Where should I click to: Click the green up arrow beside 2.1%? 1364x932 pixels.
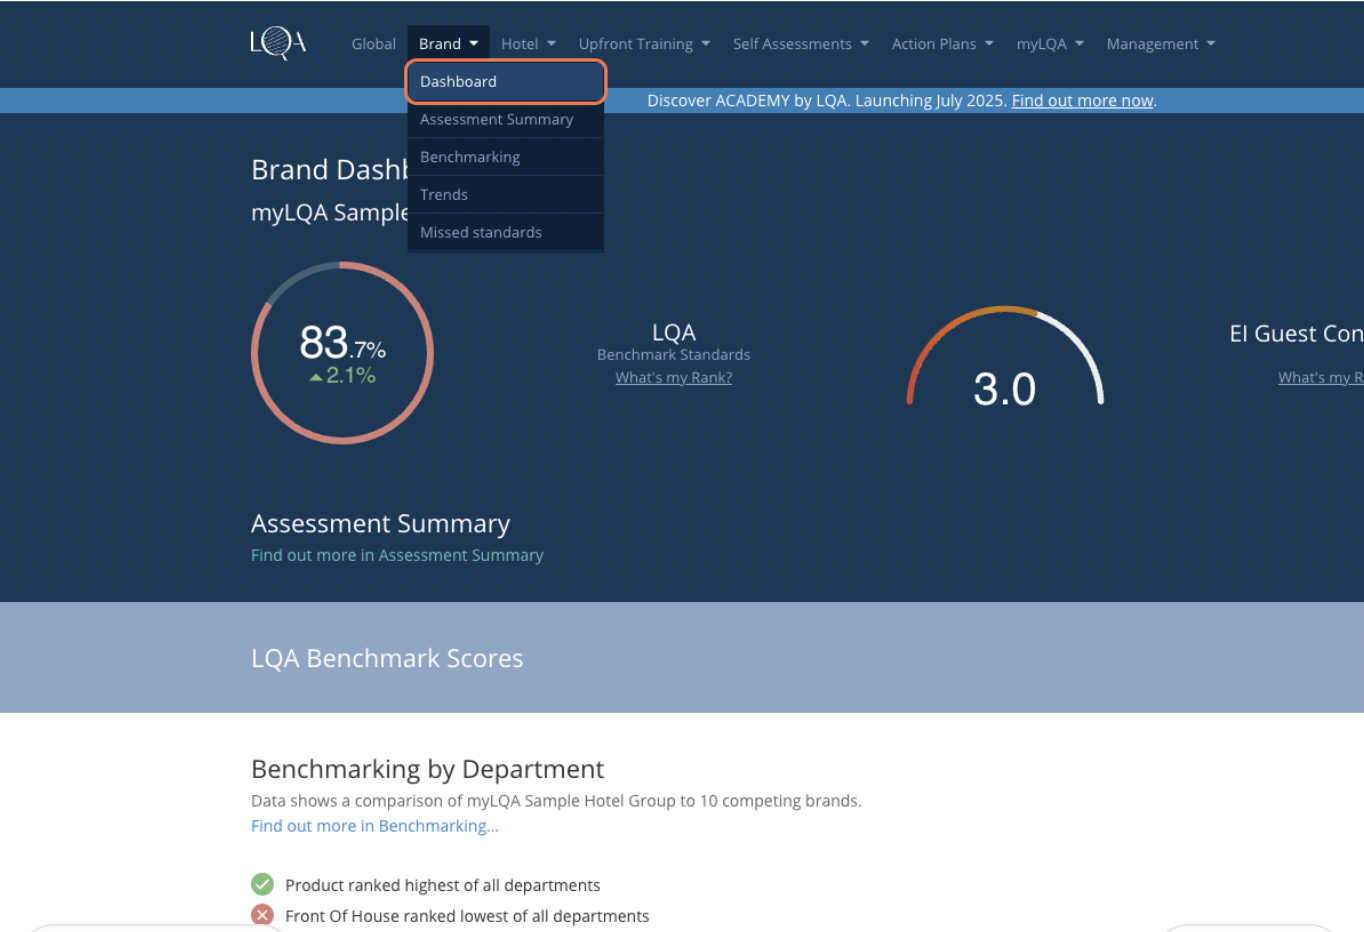coord(316,377)
